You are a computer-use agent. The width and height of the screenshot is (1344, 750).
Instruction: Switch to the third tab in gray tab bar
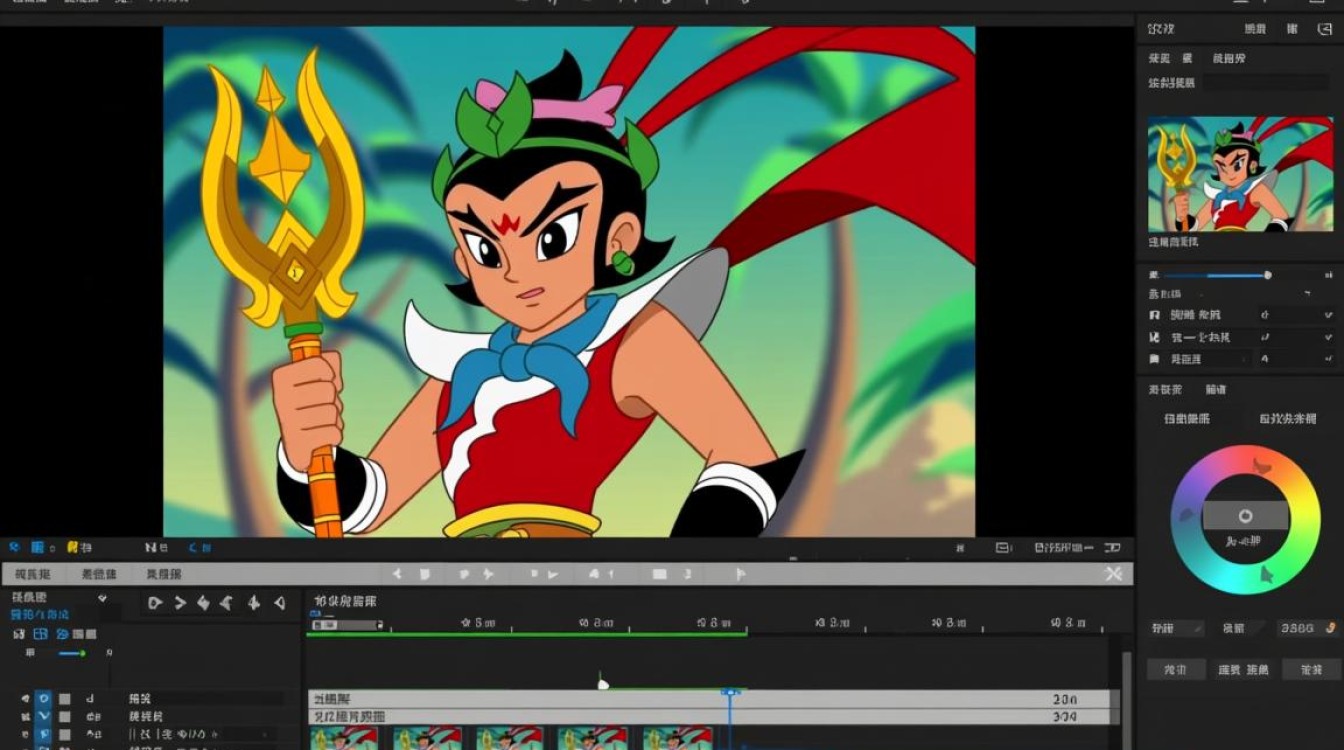click(164, 574)
